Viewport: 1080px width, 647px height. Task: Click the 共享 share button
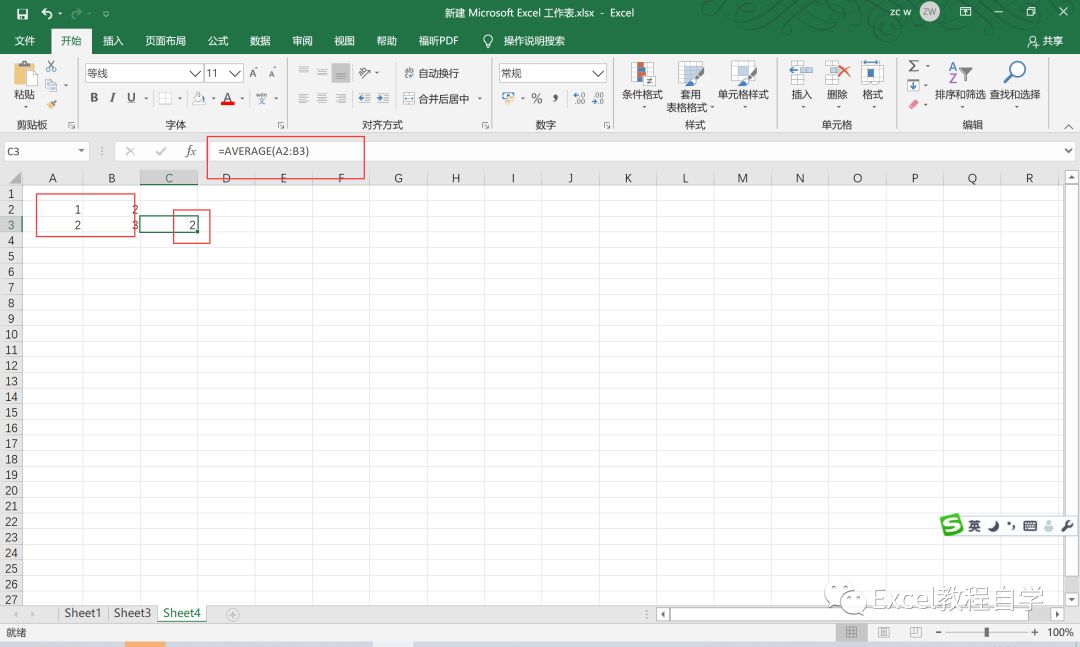(x=1045, y=41)
